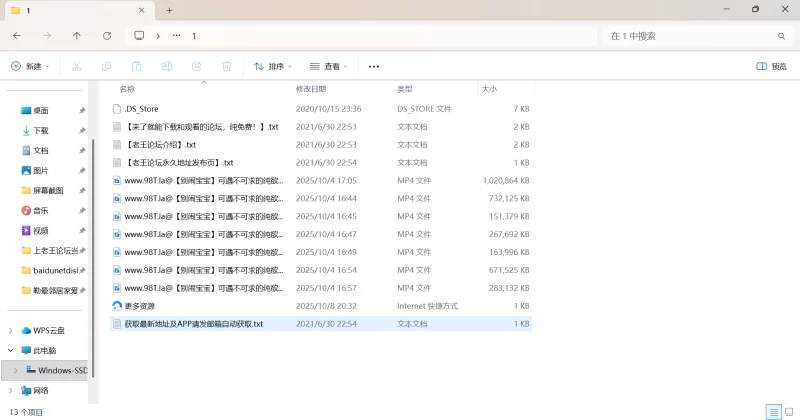Image resolution: width=800 pixels, height=420 pixels.
Task: Click the 更多资源 internet shortcut icon
Action: point(117,306)
